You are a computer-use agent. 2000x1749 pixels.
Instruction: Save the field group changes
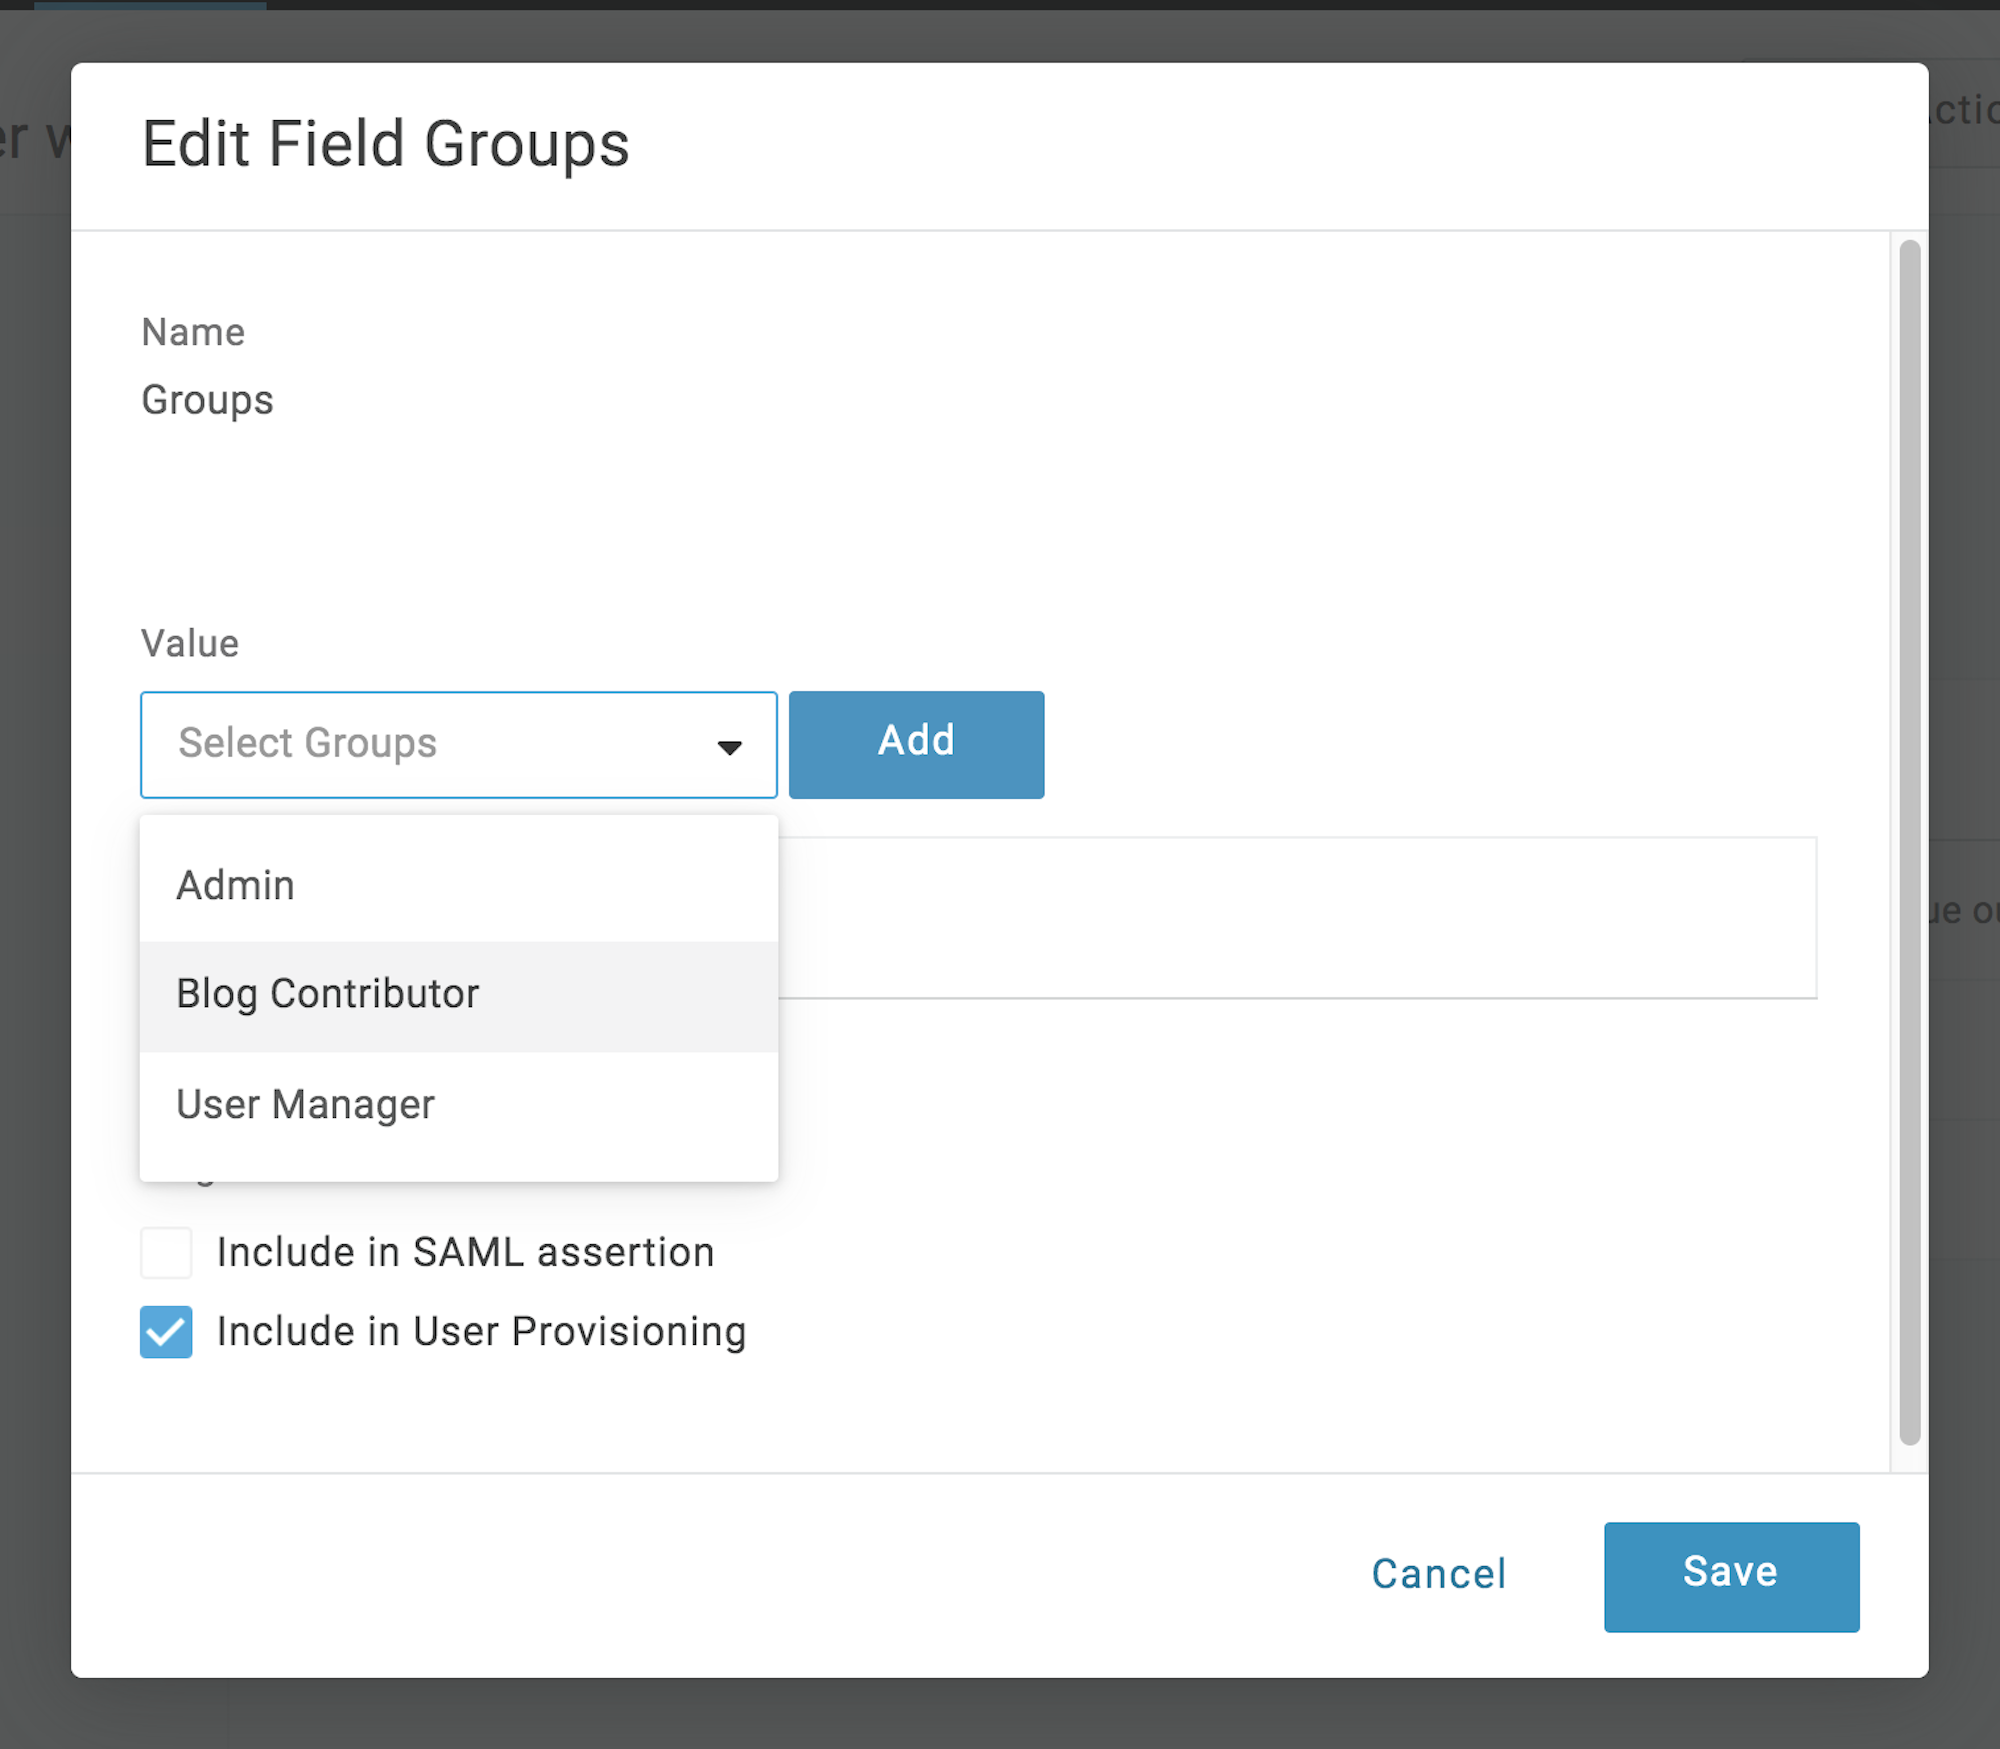pos(1731,1577)
